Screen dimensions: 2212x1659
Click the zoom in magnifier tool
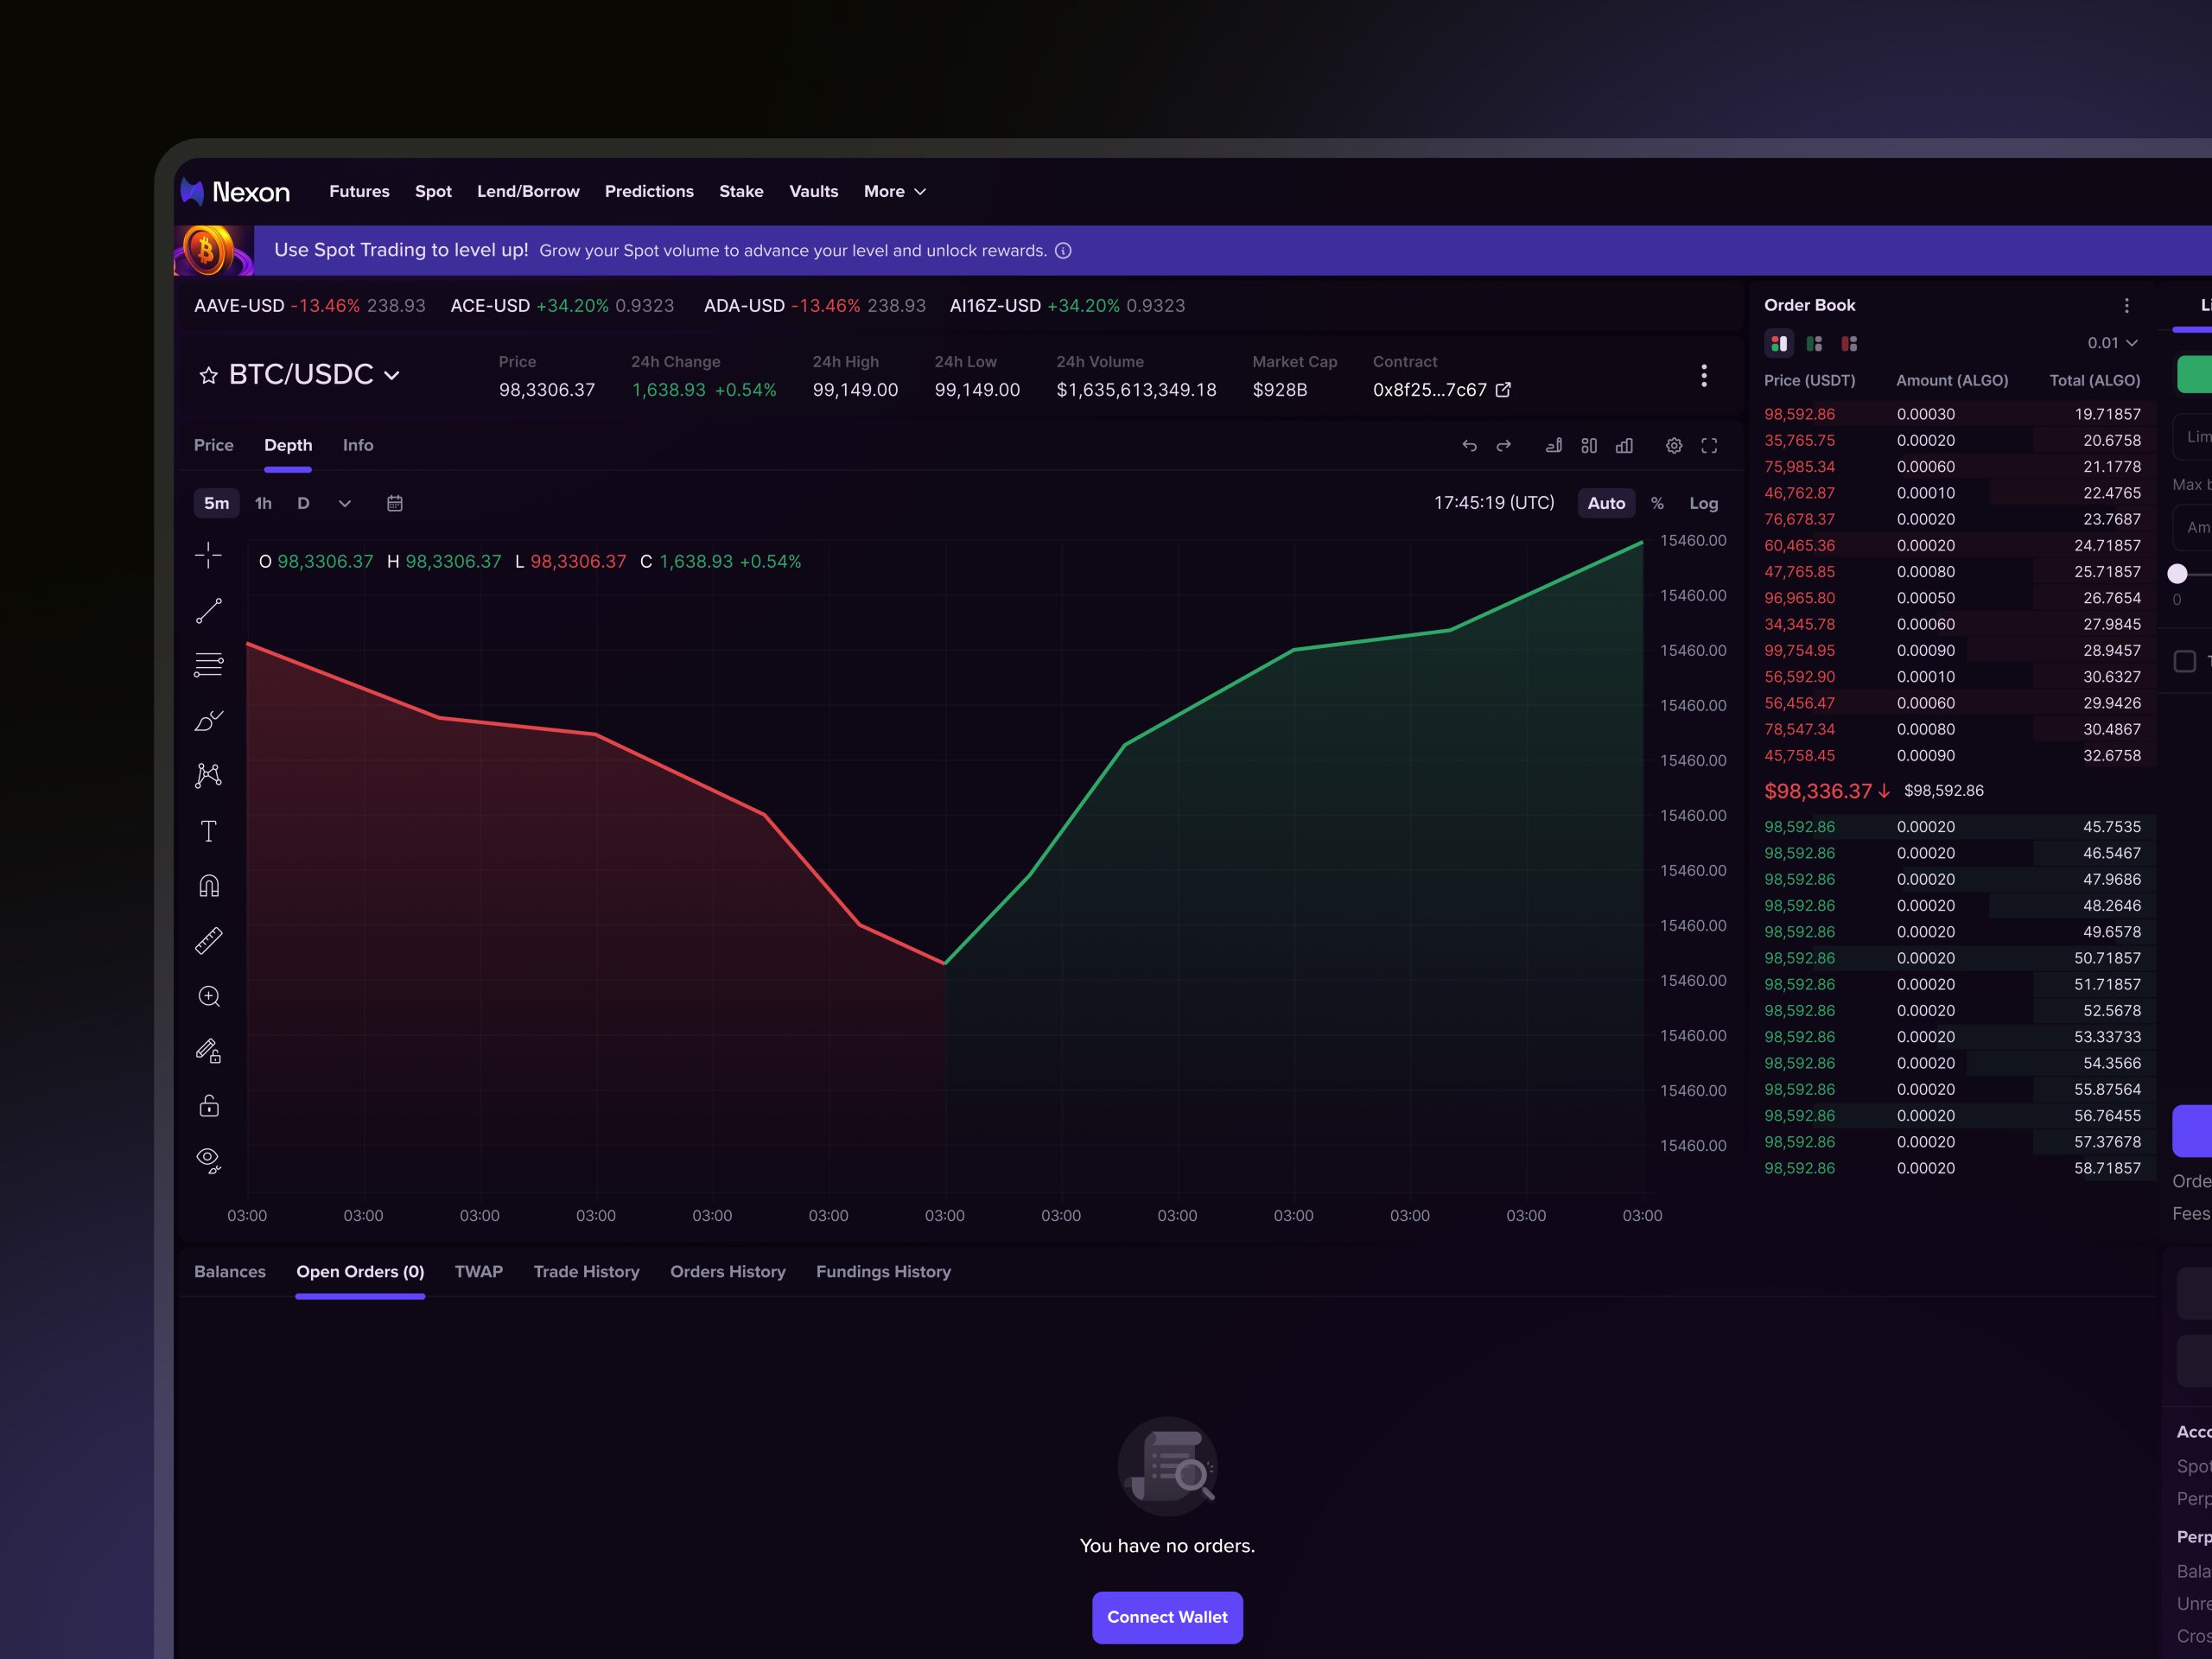coord(208,996)
